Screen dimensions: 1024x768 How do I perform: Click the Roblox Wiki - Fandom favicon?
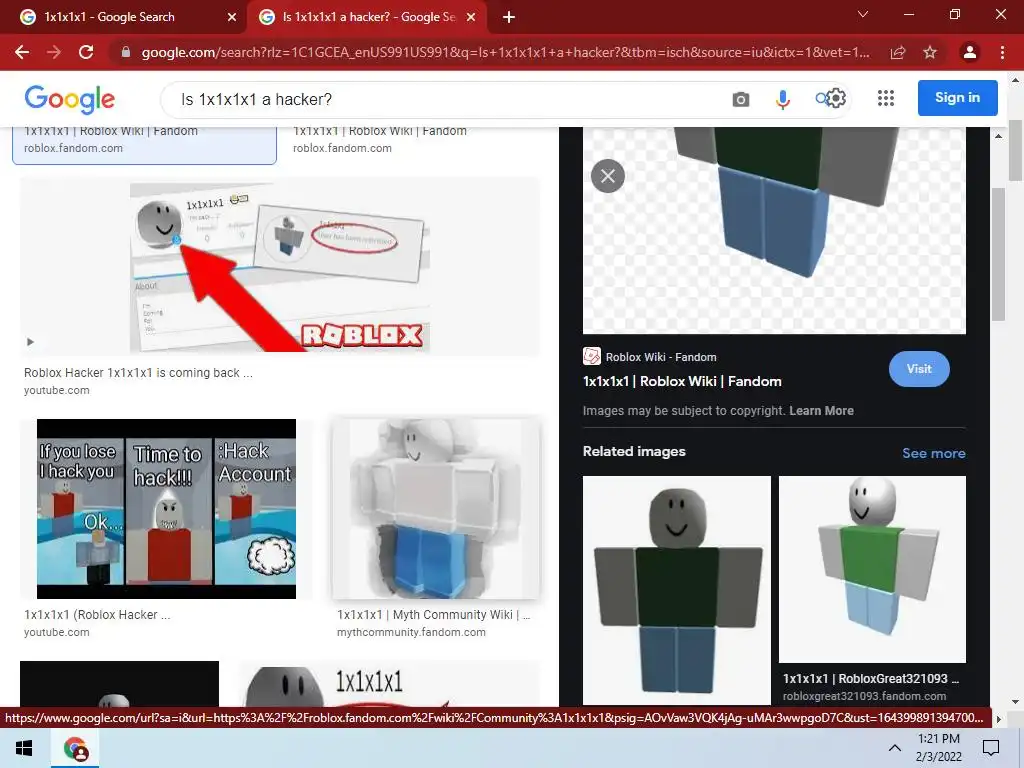592,357
